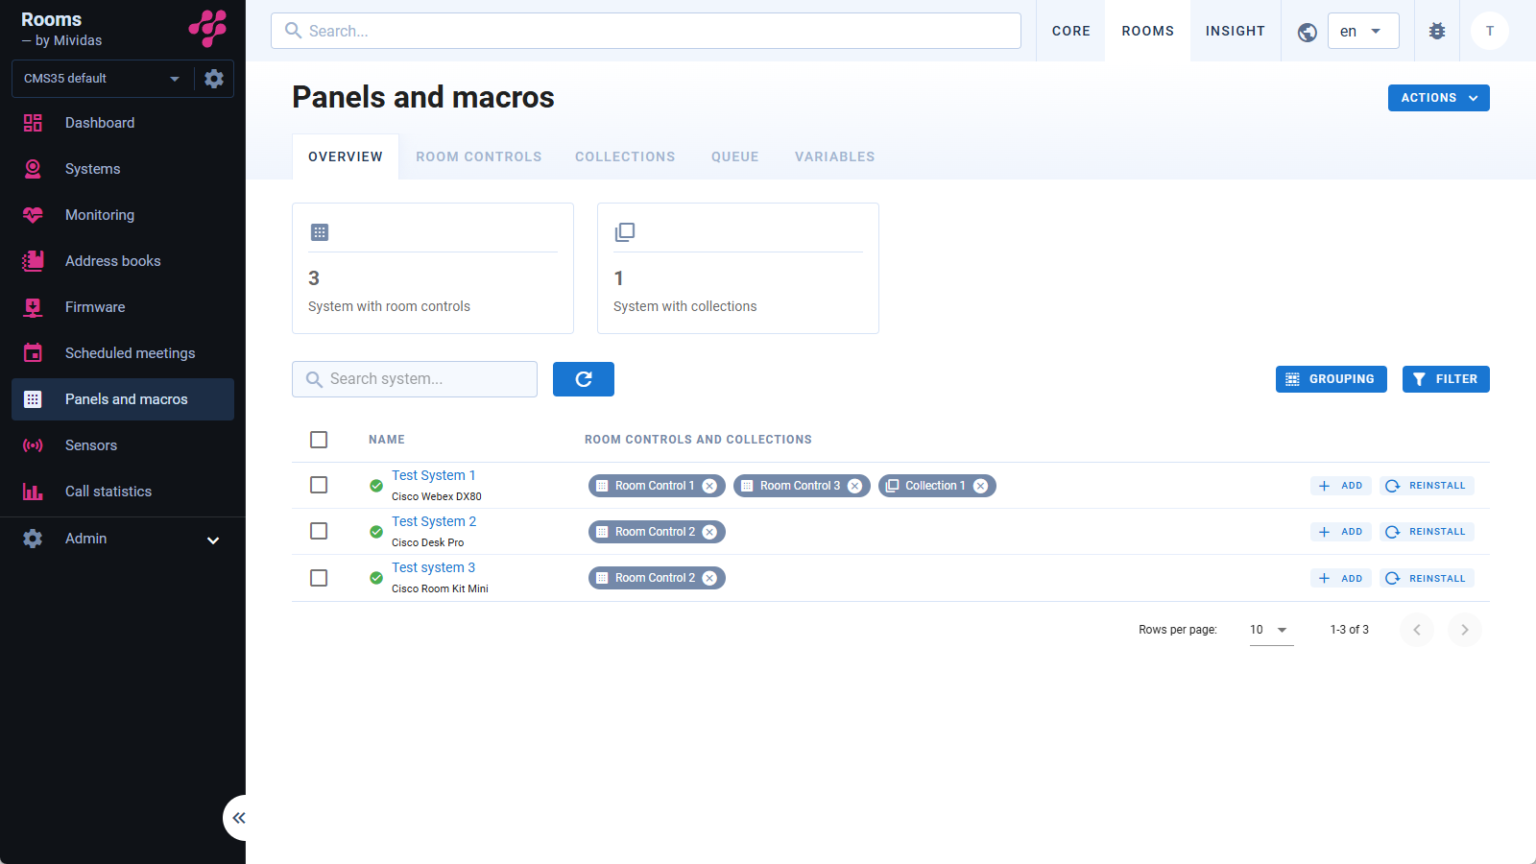Open the bug report icon in header
1536x864 pixels.
click(1437, 31)
